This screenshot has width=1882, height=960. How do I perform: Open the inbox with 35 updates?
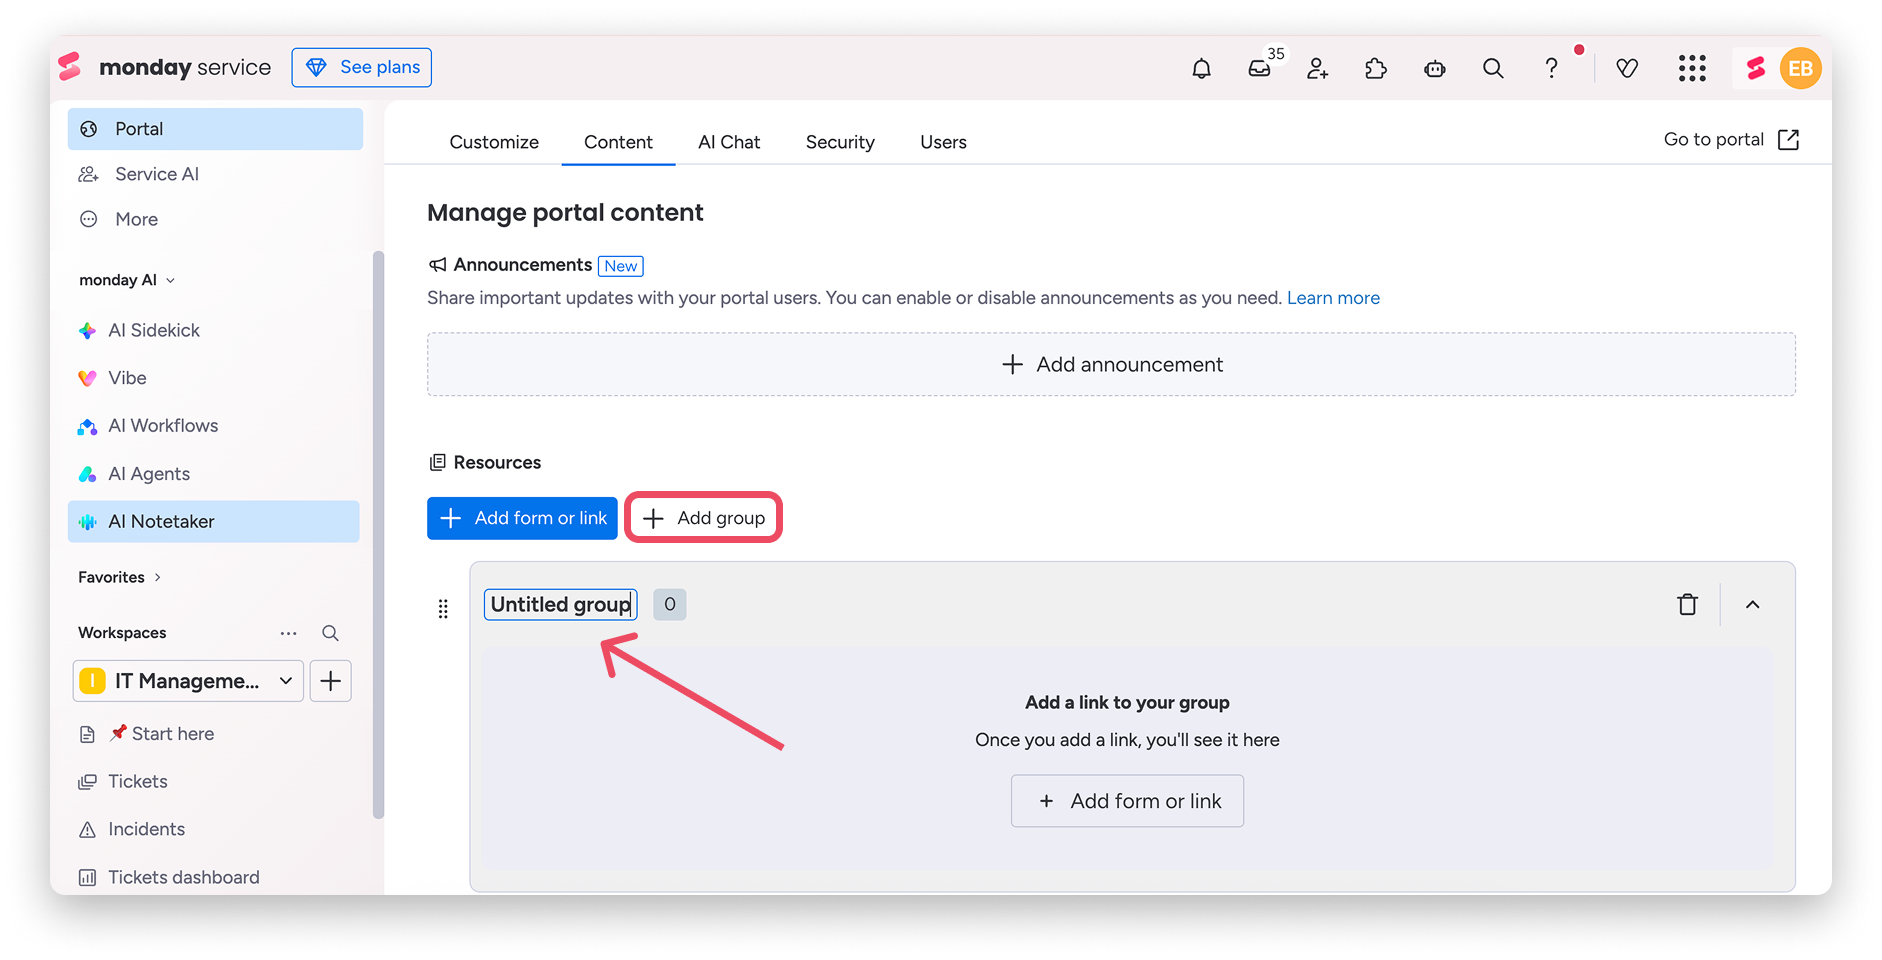click(x=1260, y=68)
